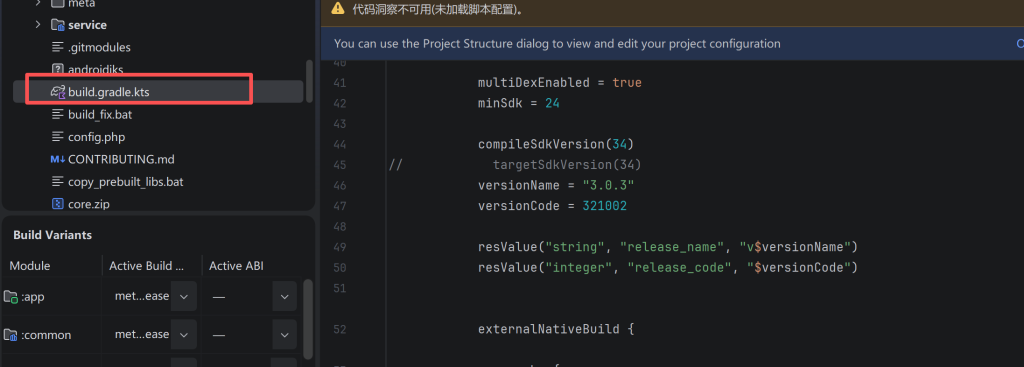1024x367 pixels.
Task: Open CONTRIBUTING.md
Action: pyautogui.click(x=121, y=159)
